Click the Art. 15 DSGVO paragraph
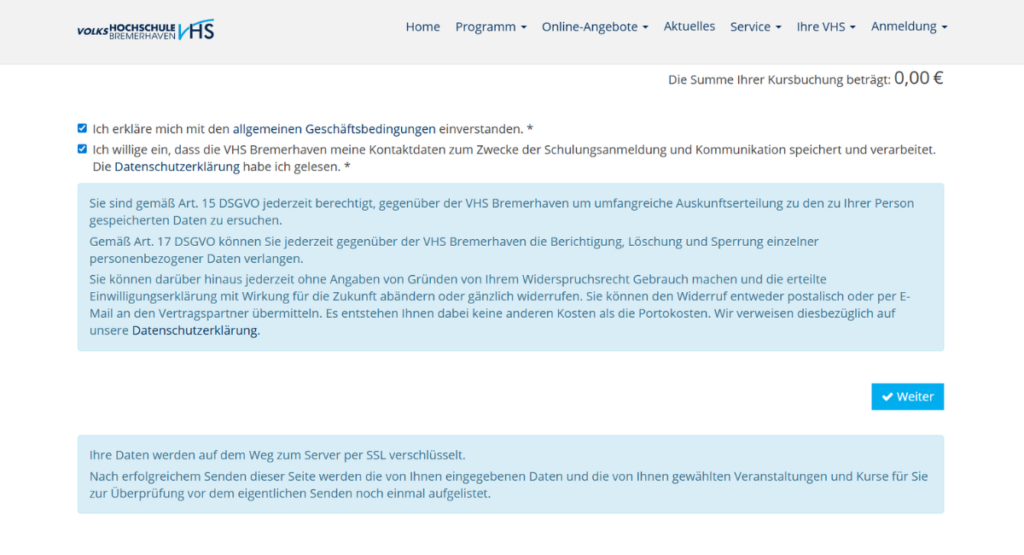 tap(500, 211)
